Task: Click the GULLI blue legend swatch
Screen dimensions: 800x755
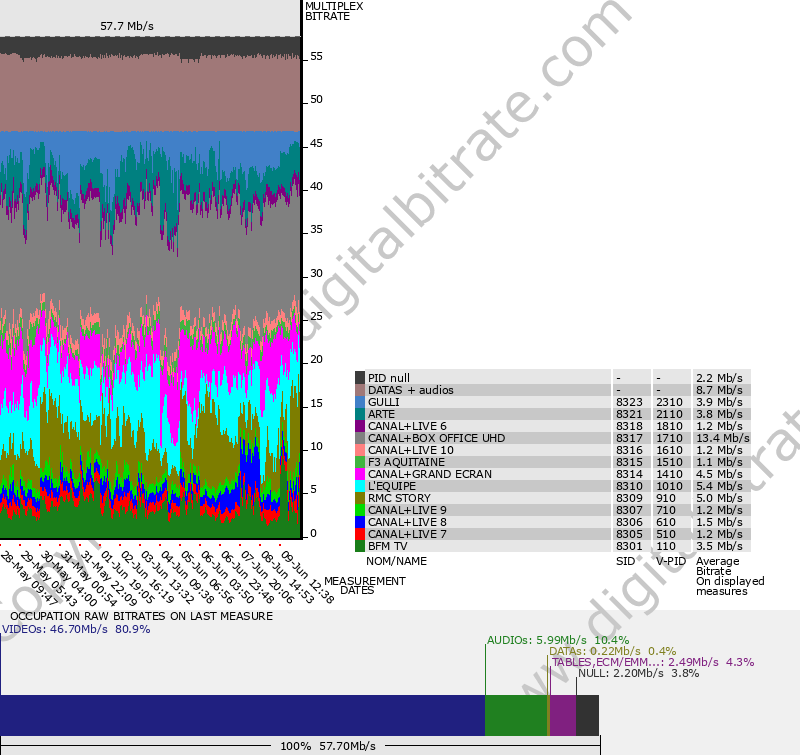Action: point(360,401)
